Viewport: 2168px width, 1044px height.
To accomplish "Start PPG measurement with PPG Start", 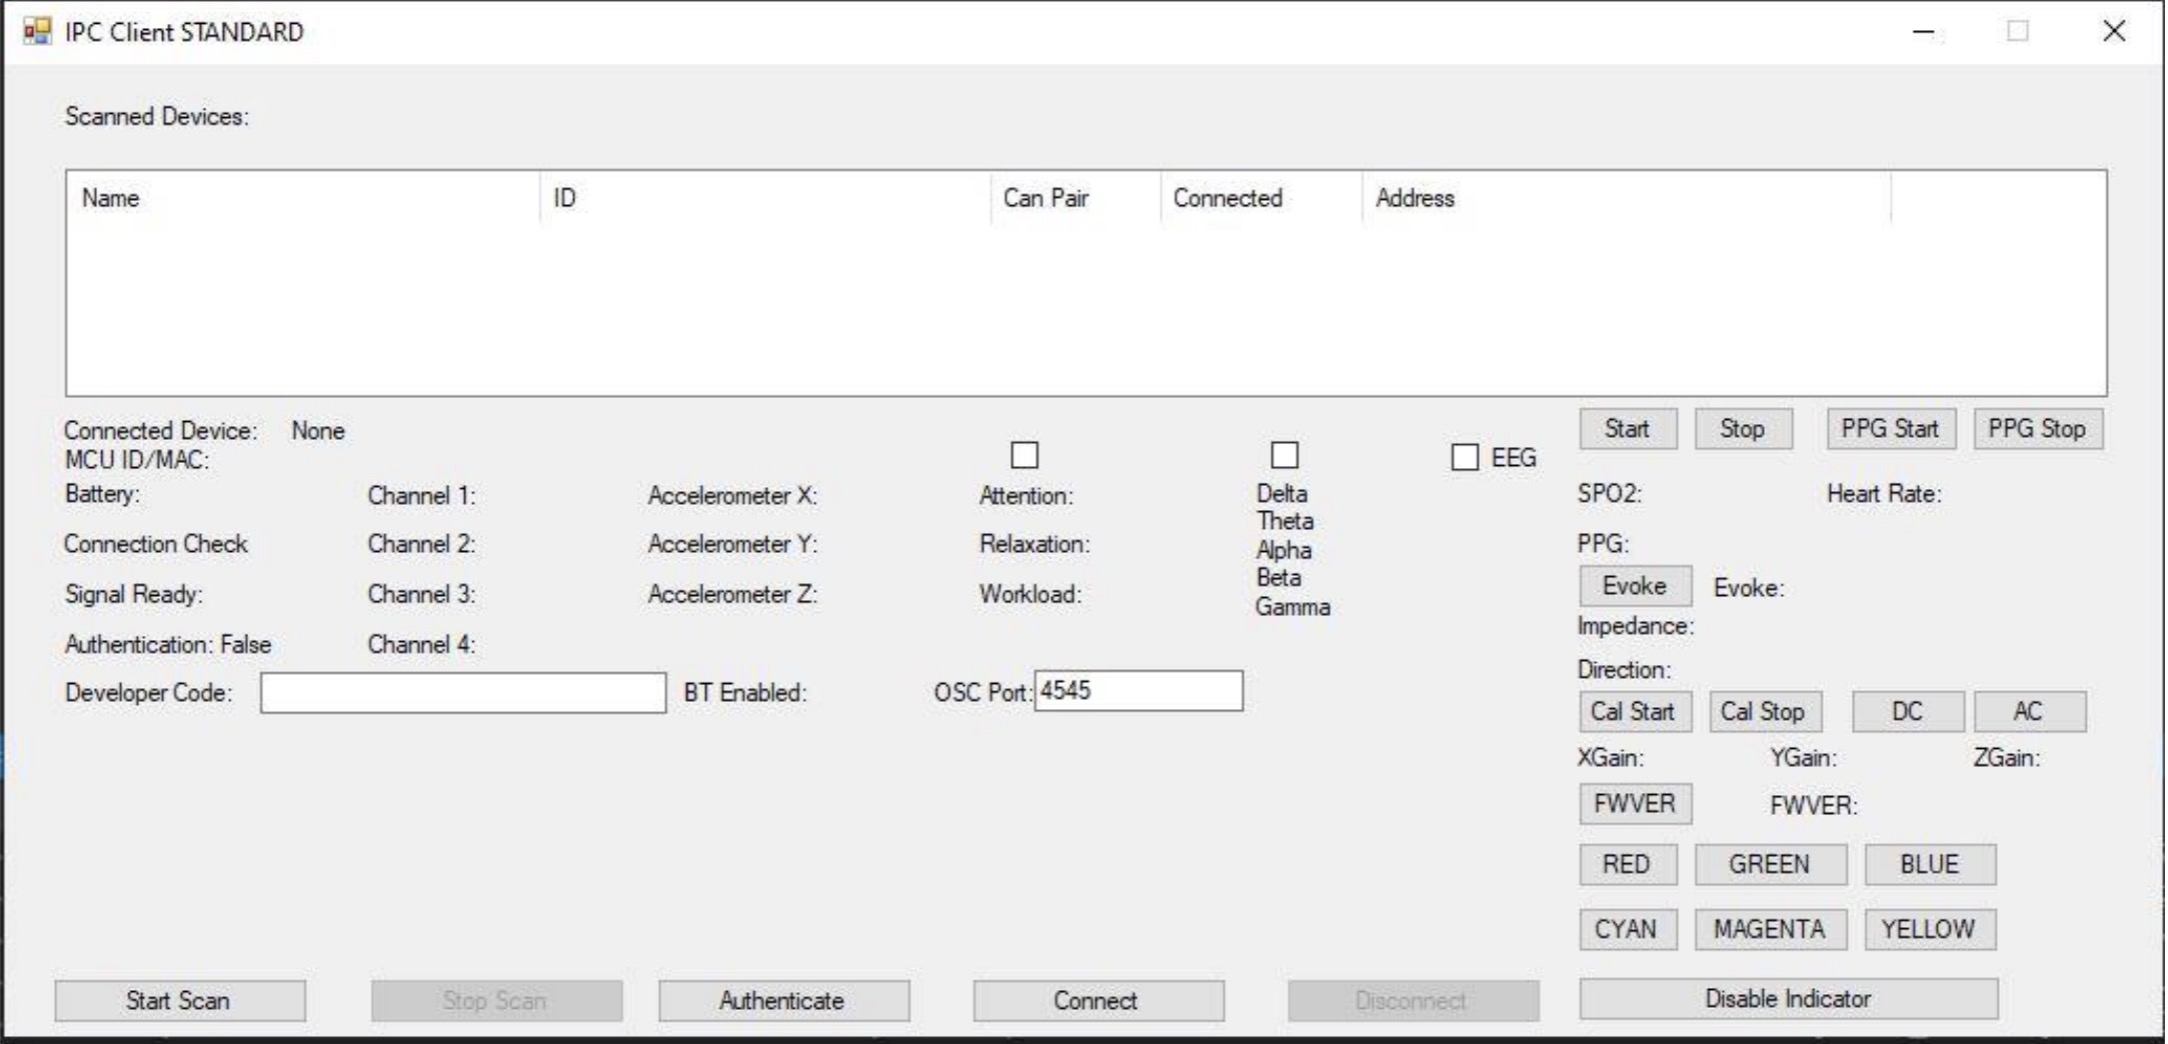I will click(1890, 428).
